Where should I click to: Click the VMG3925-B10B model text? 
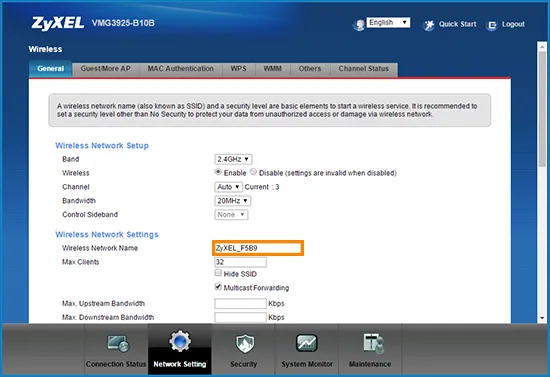point(123,23)
